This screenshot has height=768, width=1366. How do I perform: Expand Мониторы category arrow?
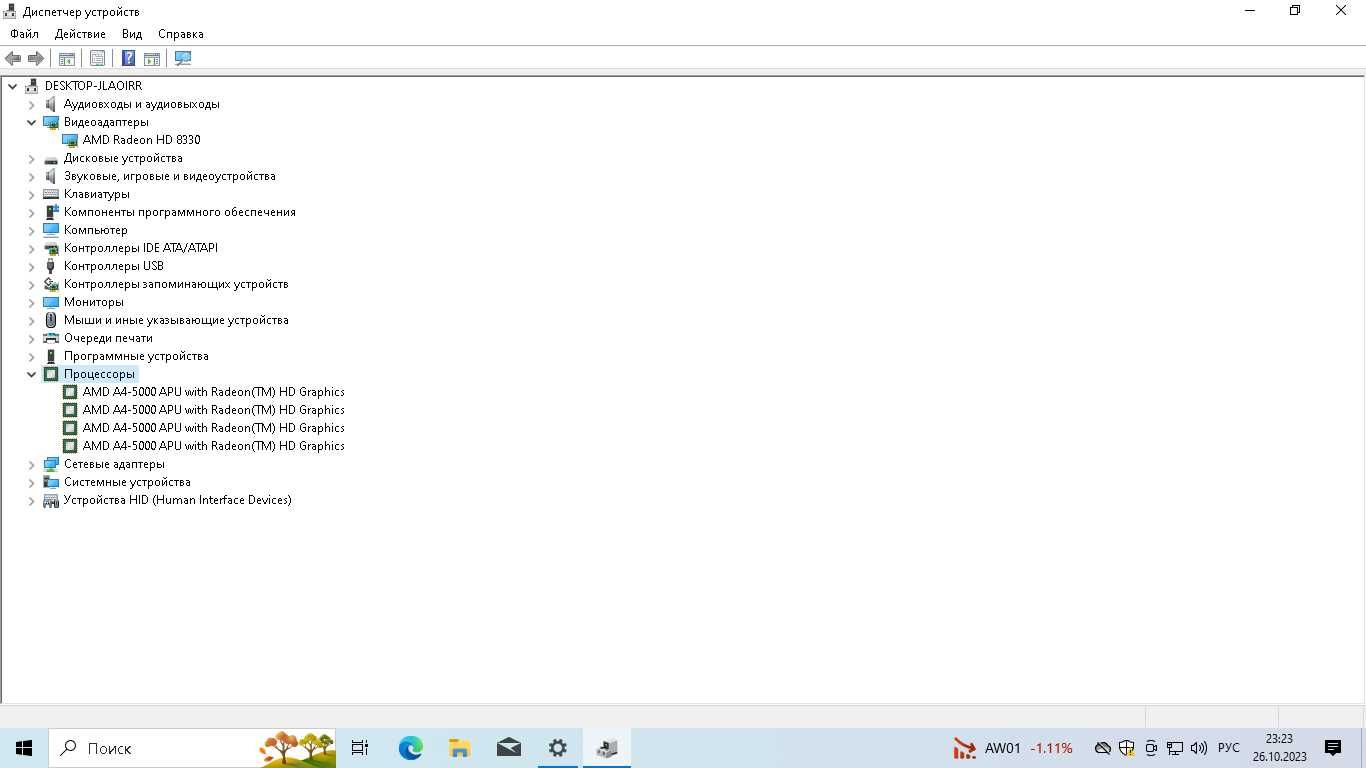click(31, 302)
